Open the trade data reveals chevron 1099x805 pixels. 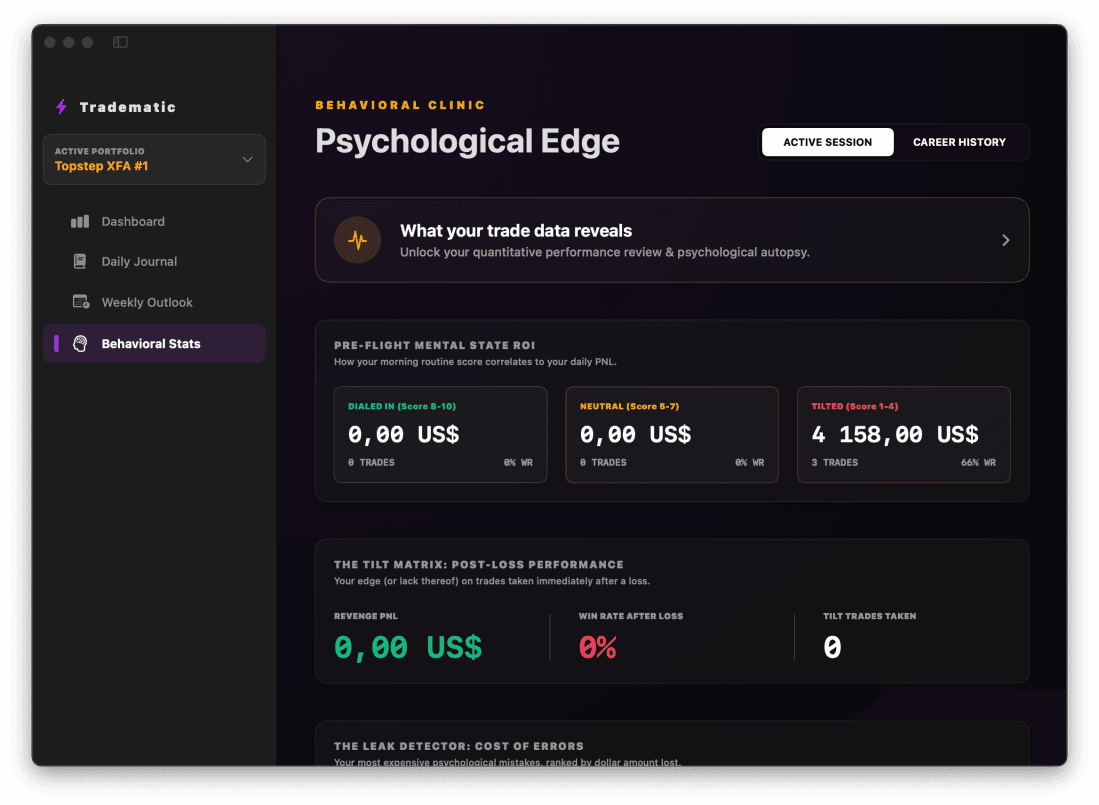[x=1006, y=240]
